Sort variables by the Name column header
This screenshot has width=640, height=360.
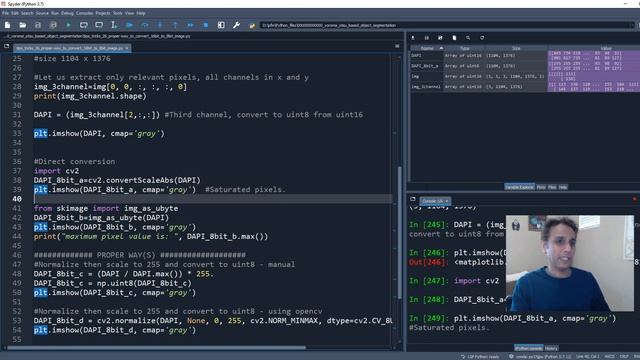[427, 48]
